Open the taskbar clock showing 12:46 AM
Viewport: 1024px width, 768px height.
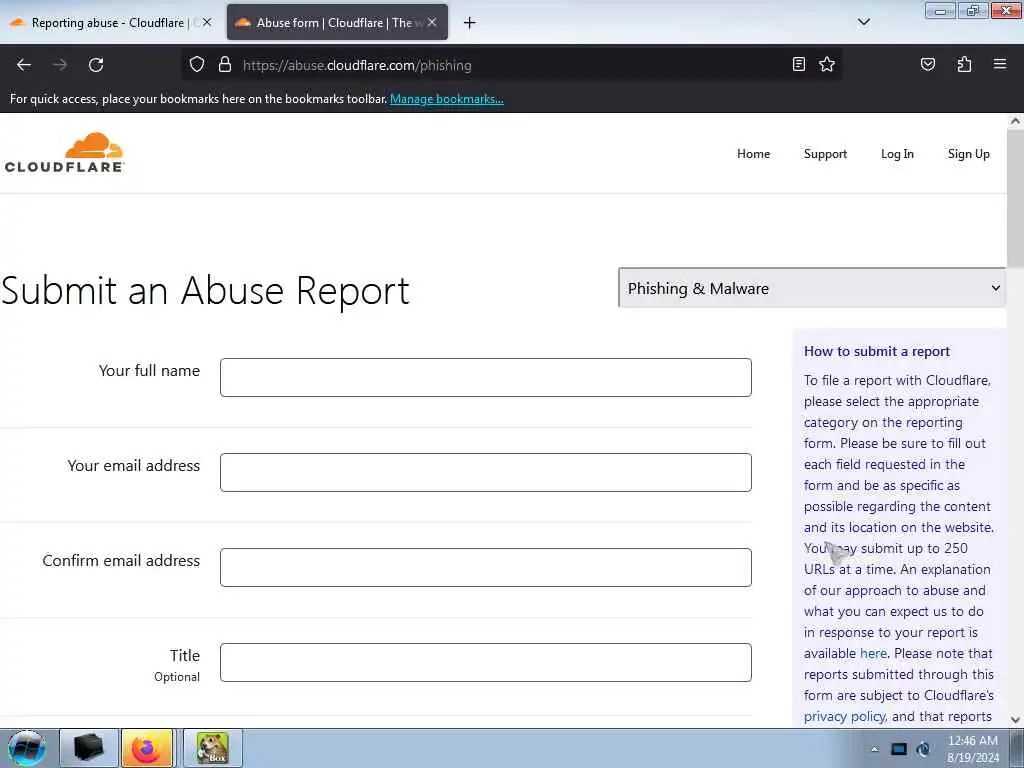[x=972, y=749]
